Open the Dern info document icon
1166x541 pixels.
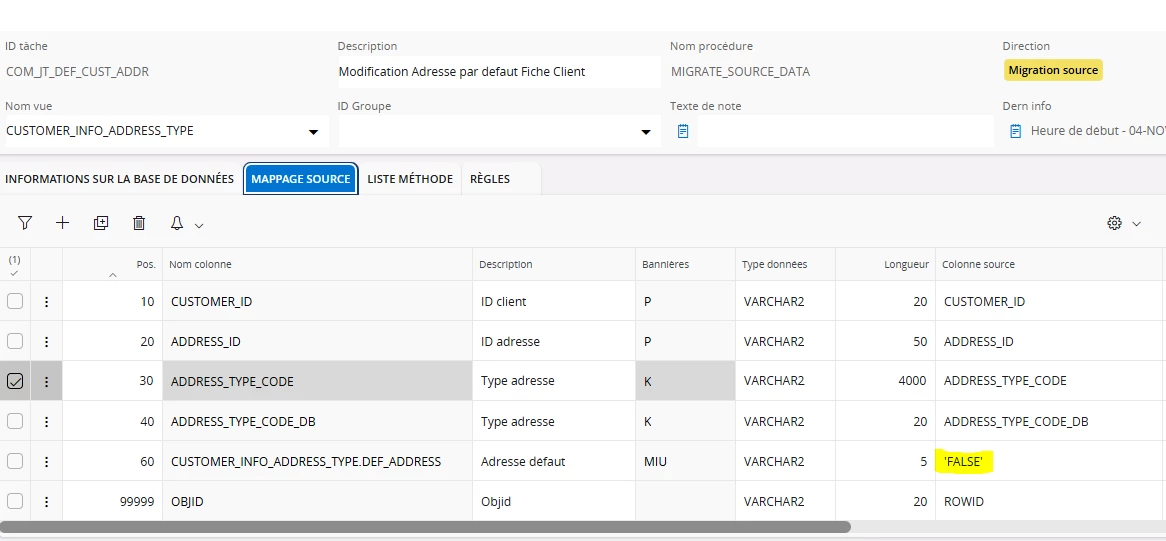(1015, 131)
